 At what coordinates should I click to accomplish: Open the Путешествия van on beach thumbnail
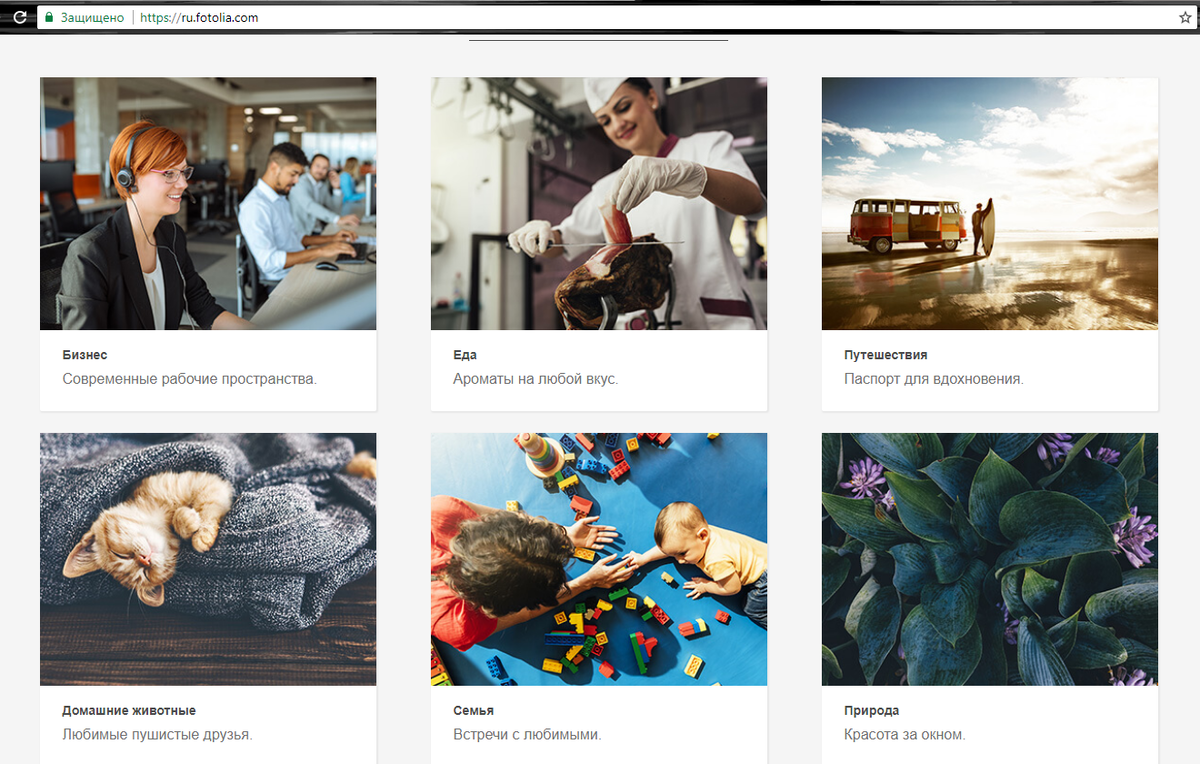pyautogui.click(x=990, y=204)
